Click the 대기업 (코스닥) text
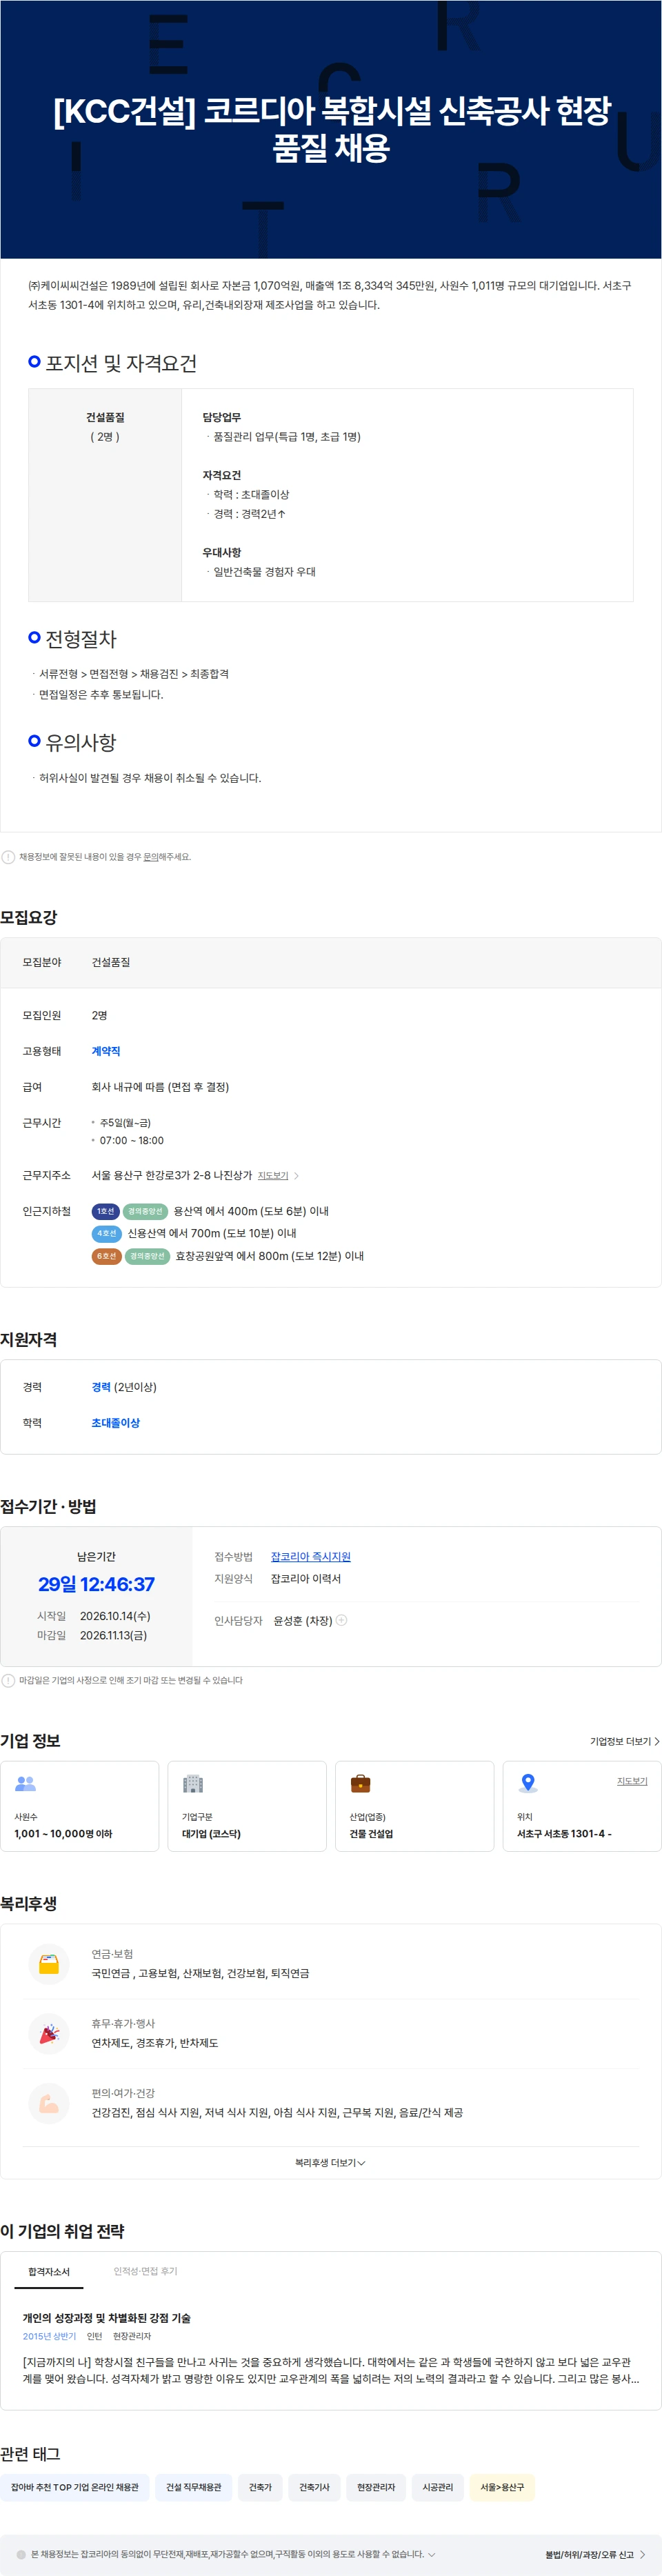This screenshot has height=2576, width=662. pos(211,1834)
